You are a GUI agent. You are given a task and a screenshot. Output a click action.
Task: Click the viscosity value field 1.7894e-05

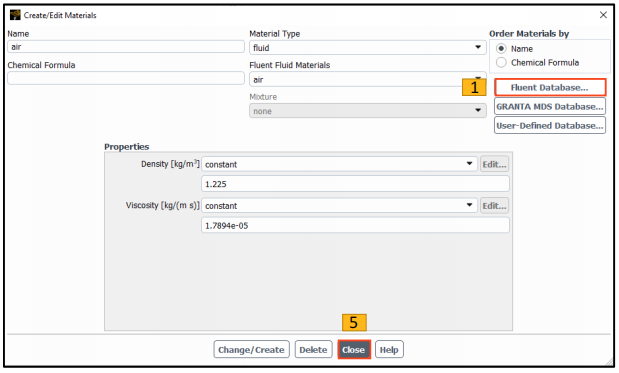click(355, 225)
